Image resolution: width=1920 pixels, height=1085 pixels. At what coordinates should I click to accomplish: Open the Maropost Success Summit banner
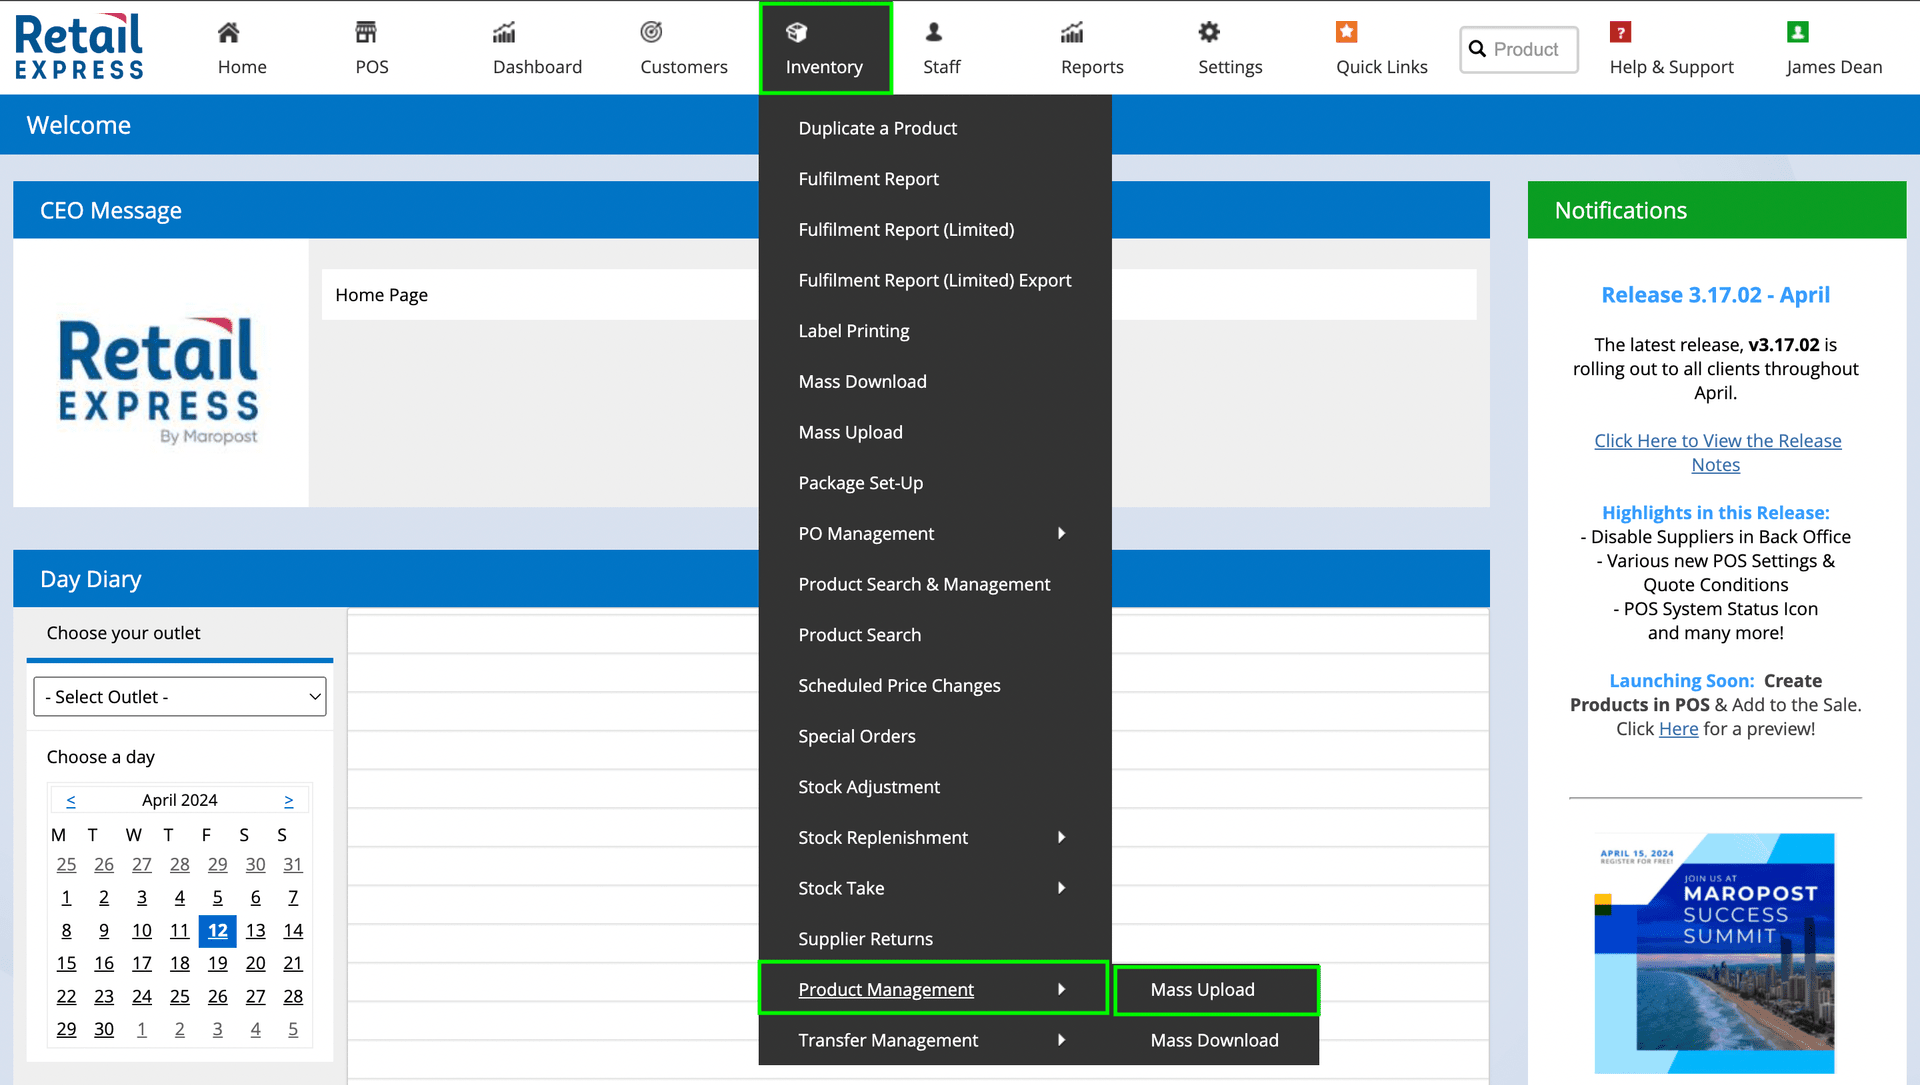1715,953
